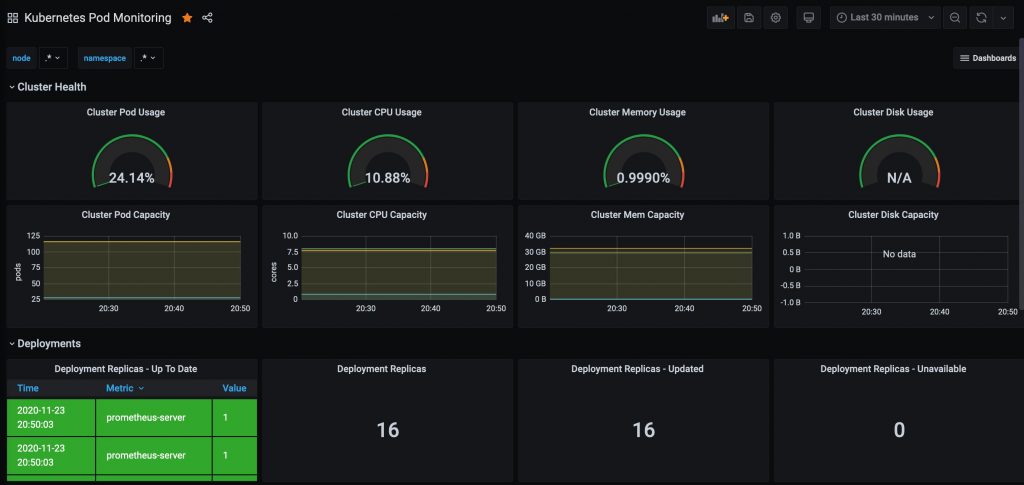The height and width of the screenshot is (485, 1024).
Task: Click the dashboard grid icon beside title
Action: point(12,18)
